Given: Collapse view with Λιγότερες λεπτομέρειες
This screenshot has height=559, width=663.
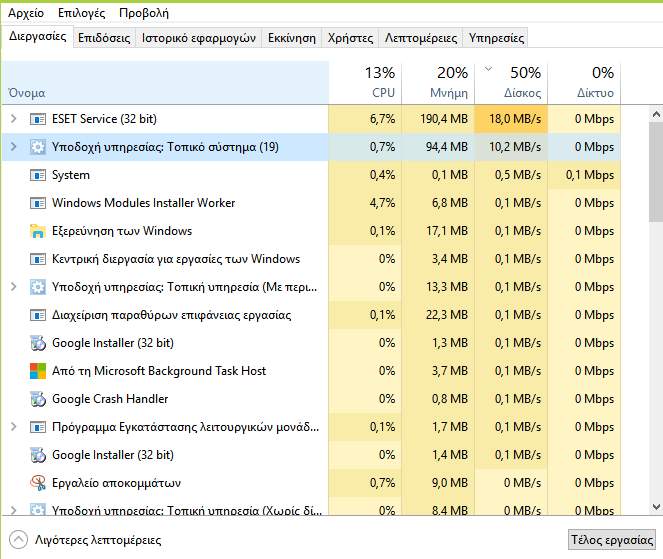Looking at the screenshot, I should click(x=86, y=539).
